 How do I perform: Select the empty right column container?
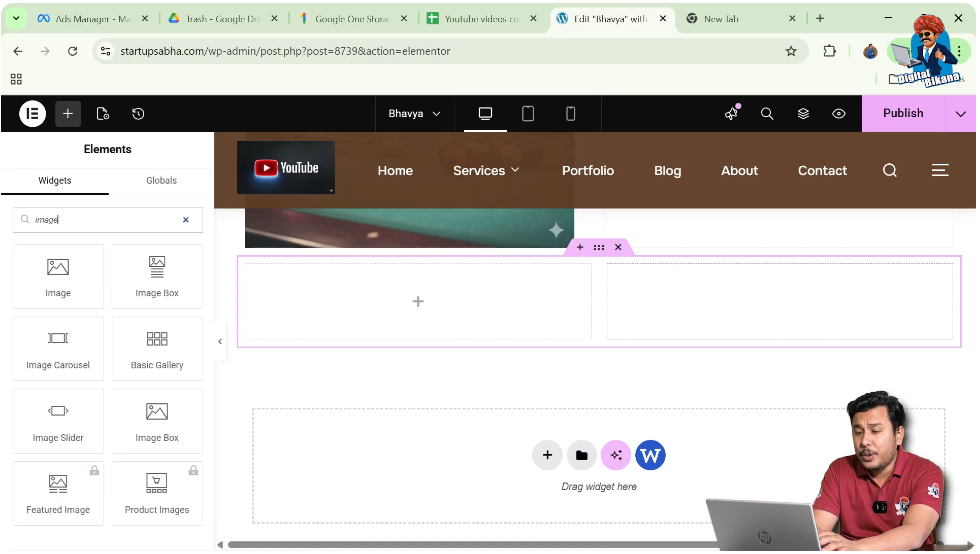pos(780,302)
